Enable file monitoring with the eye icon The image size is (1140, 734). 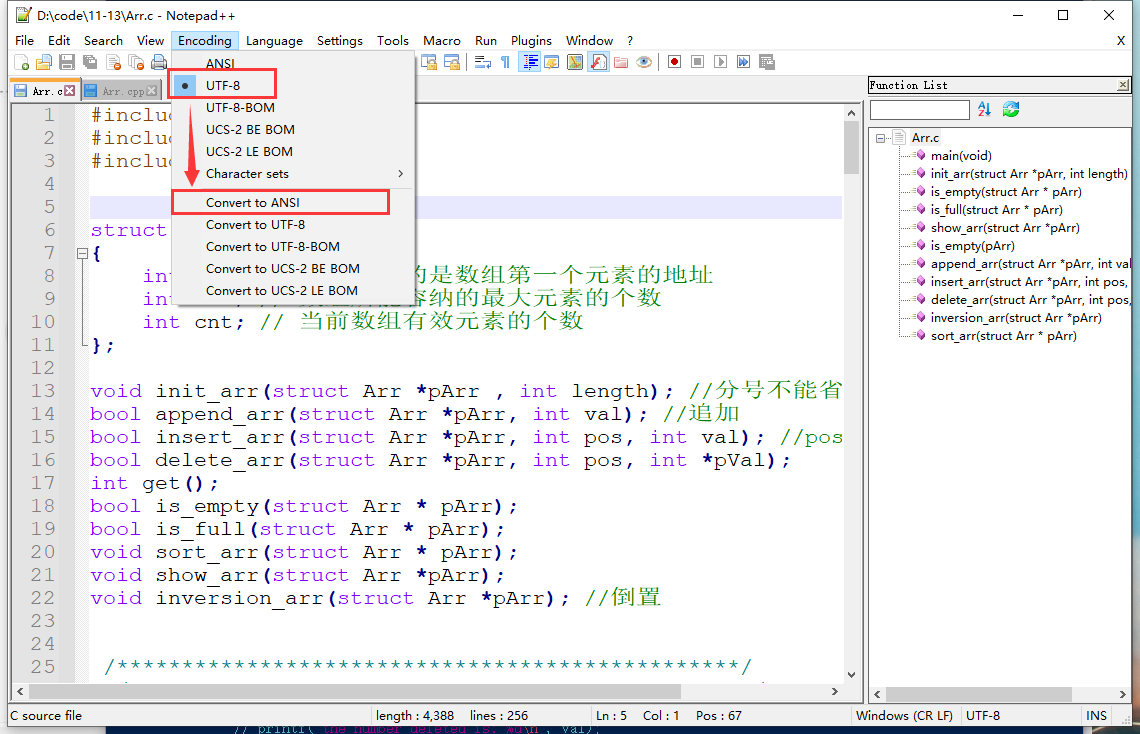point(645,61)
